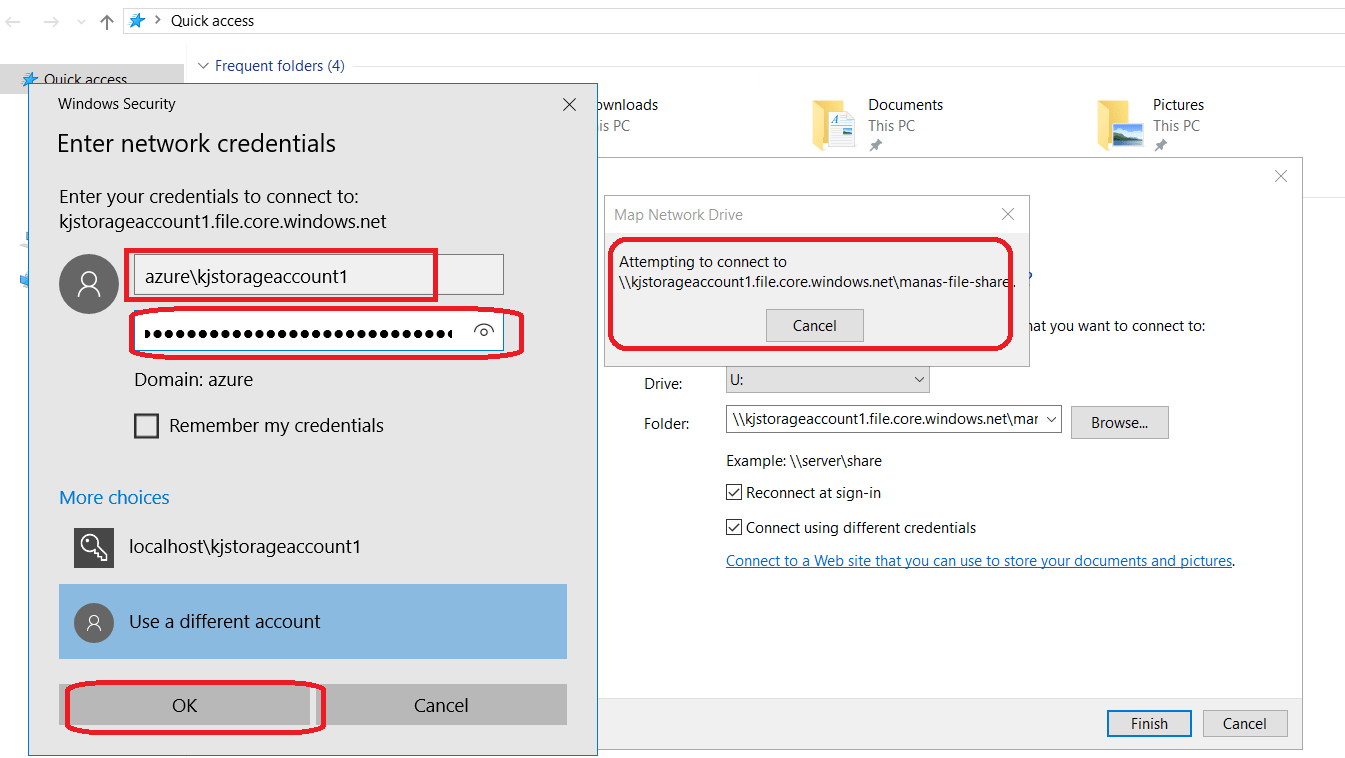Open the Drive letter U: dropdown
Screen dimensions: 1345x758
tap(828, 380)
